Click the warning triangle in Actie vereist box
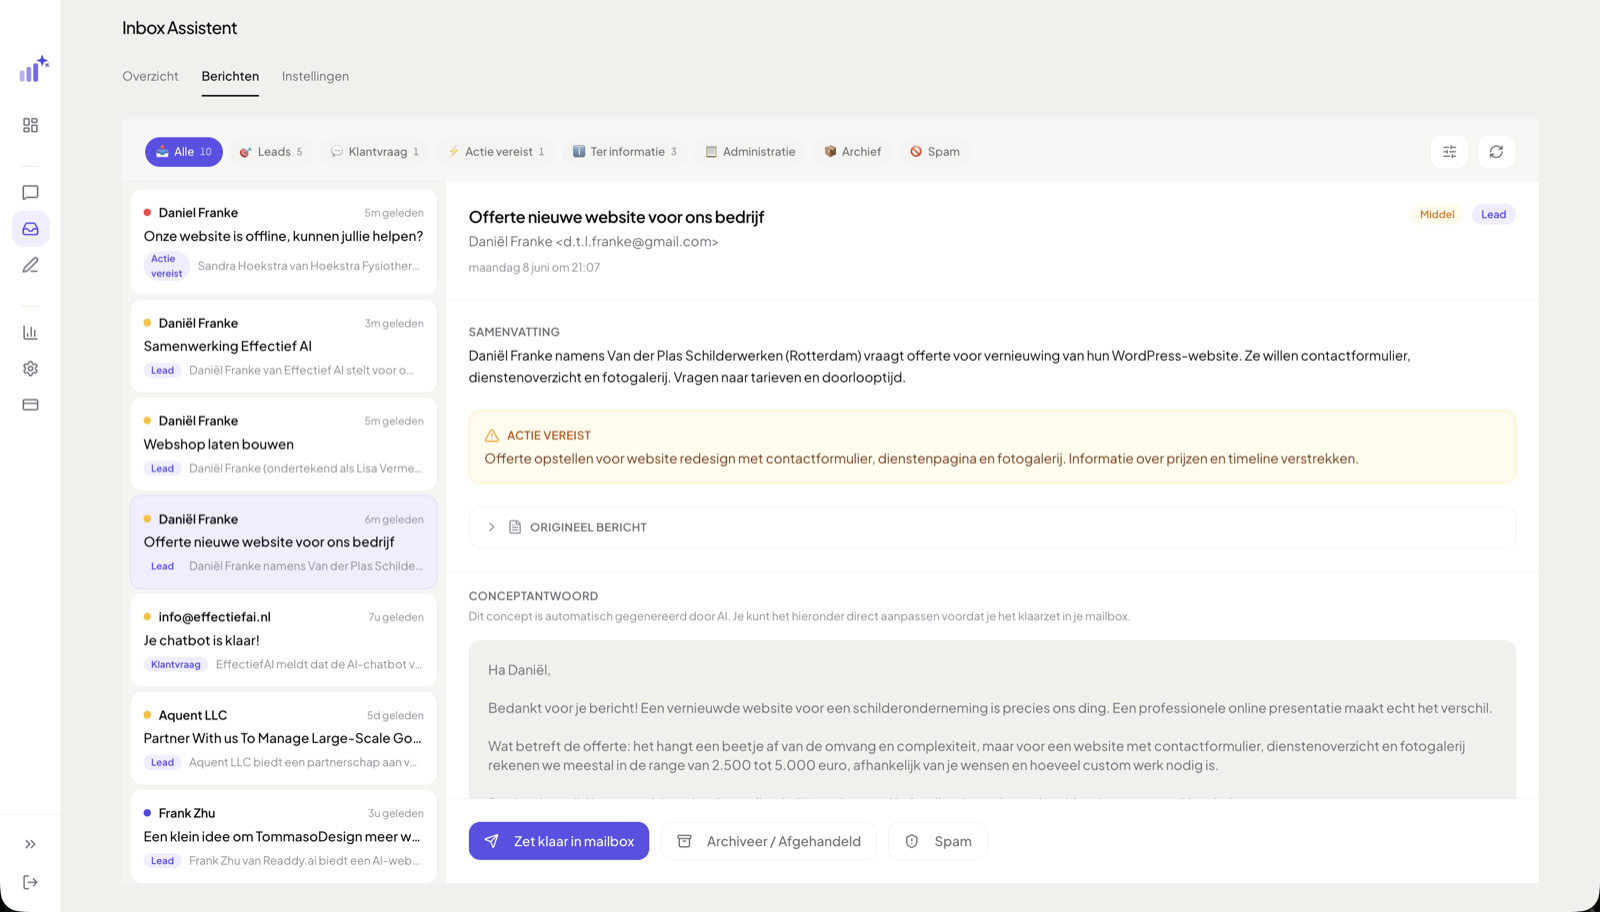The image size is (1600, 912). tap(492, 436)
